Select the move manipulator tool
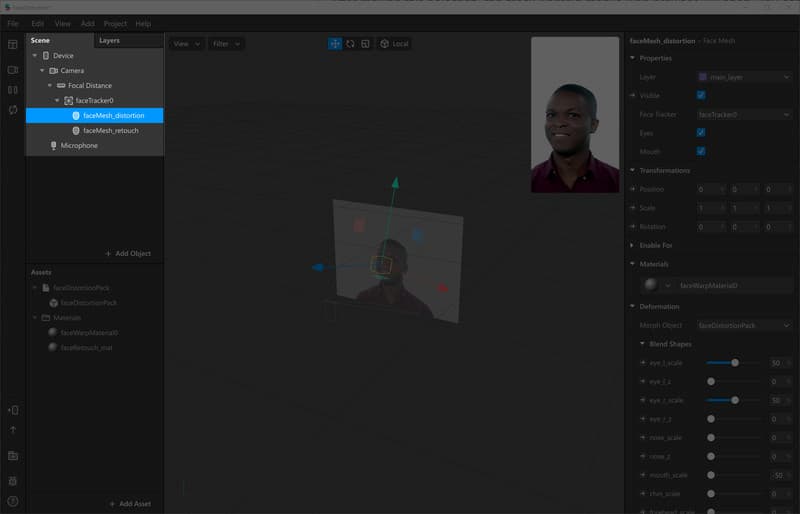This screenshot has width=800, height=514. click(x=335, y=44)
